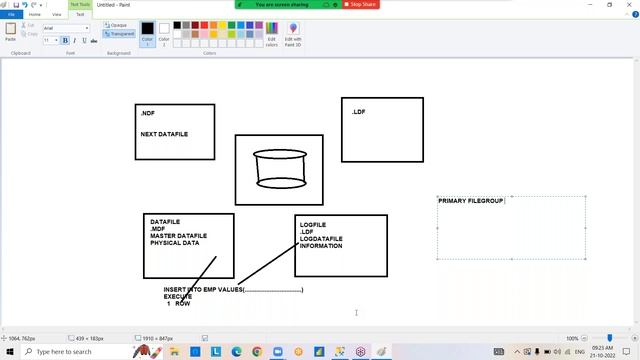Set text background to Opaque
Viewport: 640px width, 360px height.
[115, 25]
